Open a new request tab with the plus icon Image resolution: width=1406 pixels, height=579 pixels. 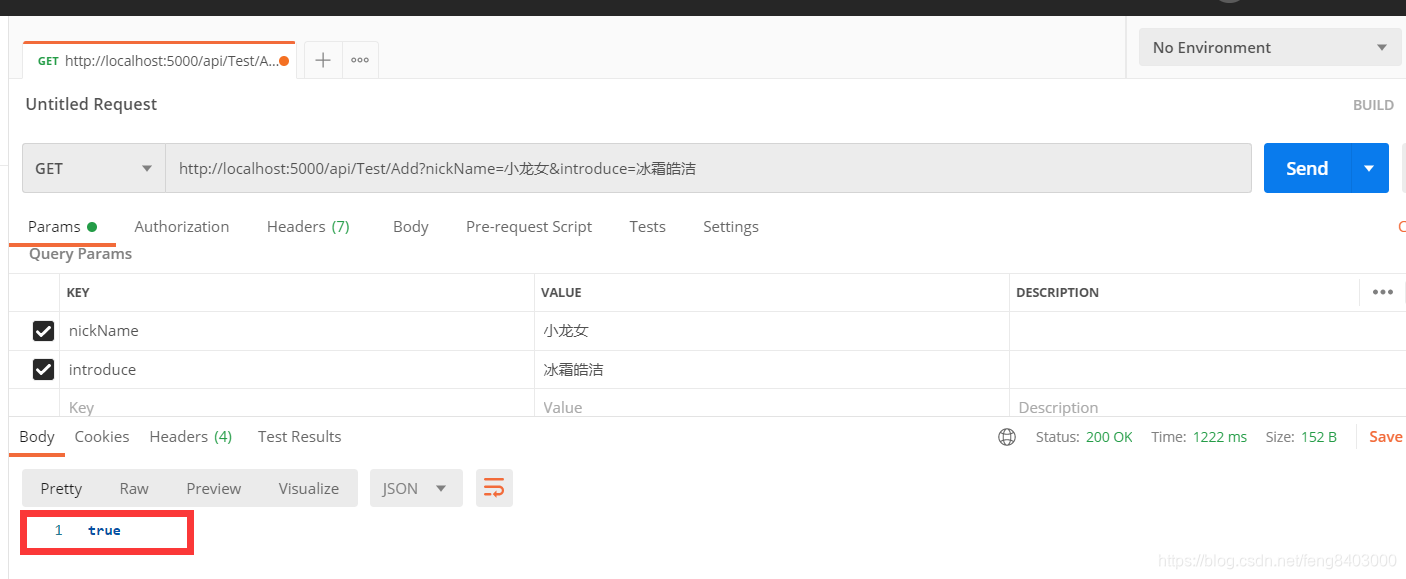click(322, 60)
